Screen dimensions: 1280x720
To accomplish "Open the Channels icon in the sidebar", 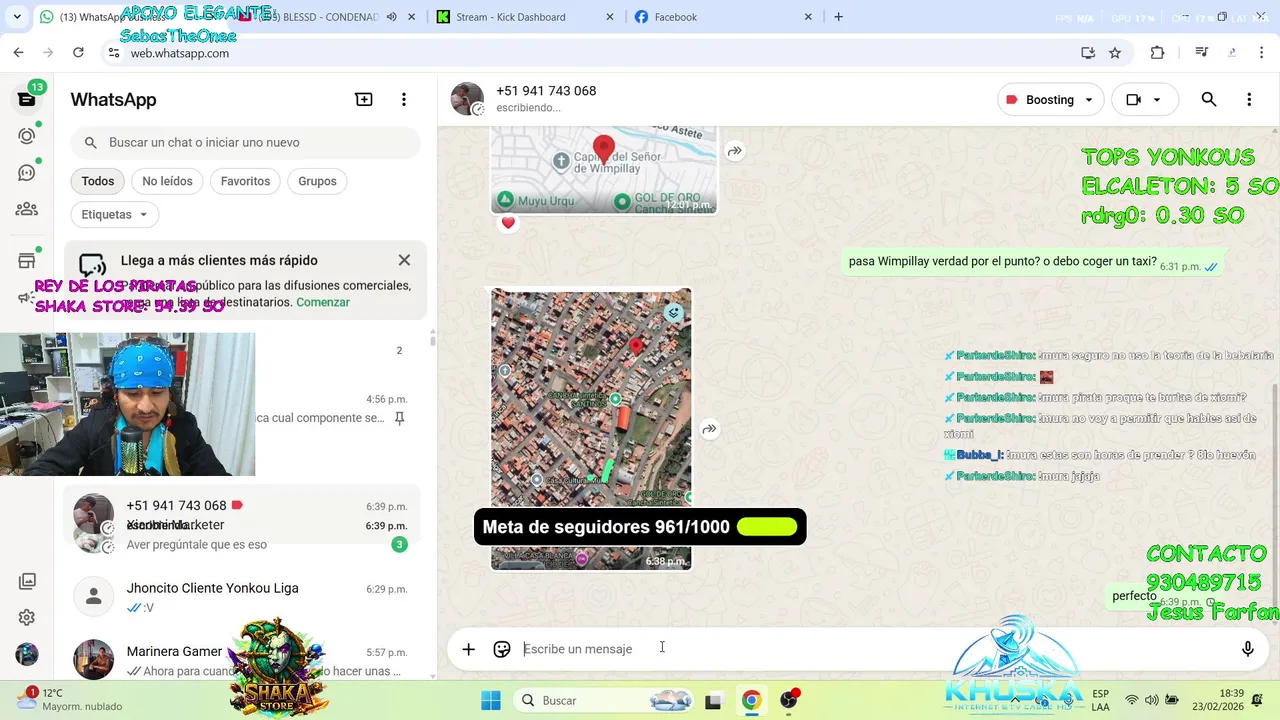I will [x=27, y=173].
